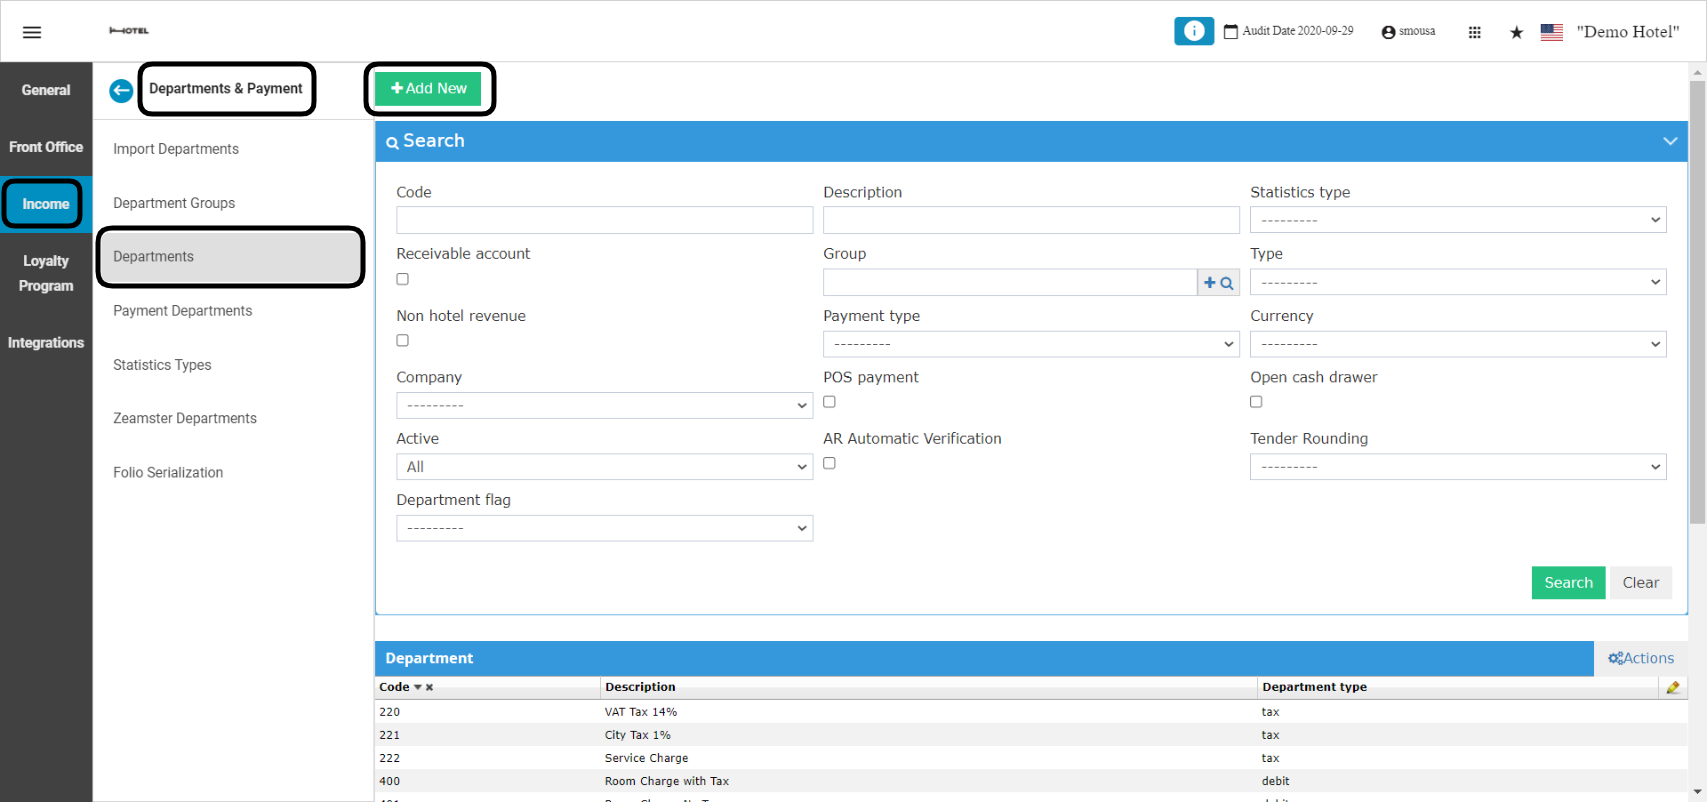Screen dimensions: 1707x802
Task: Click the code 222 cell
Action: pyautogui.click(x=389, y=758)
